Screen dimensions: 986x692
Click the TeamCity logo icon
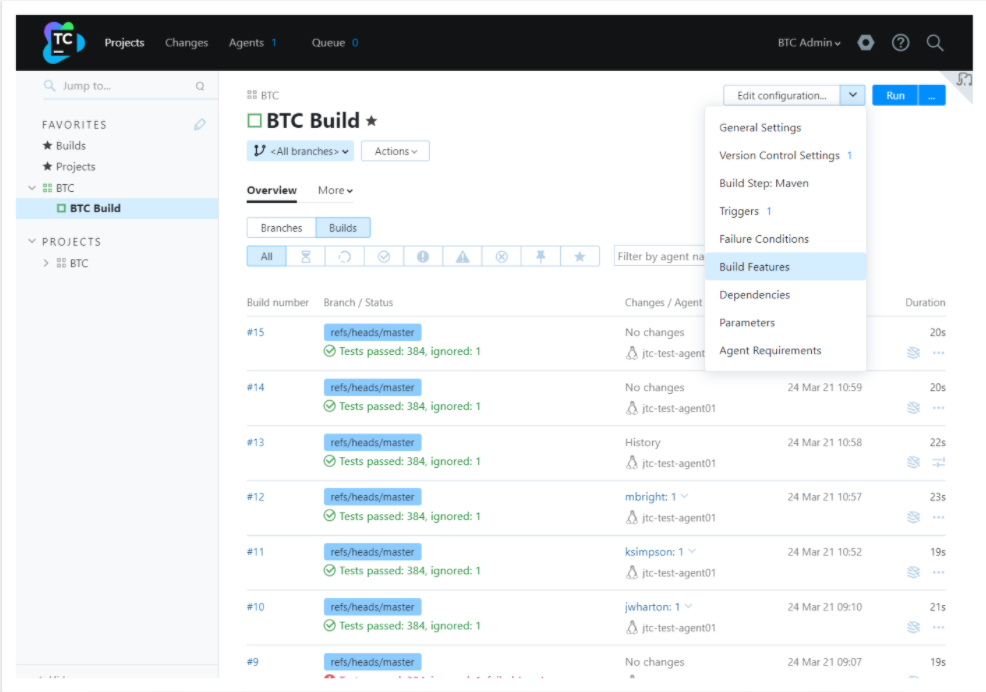click(x=64, y=42)
